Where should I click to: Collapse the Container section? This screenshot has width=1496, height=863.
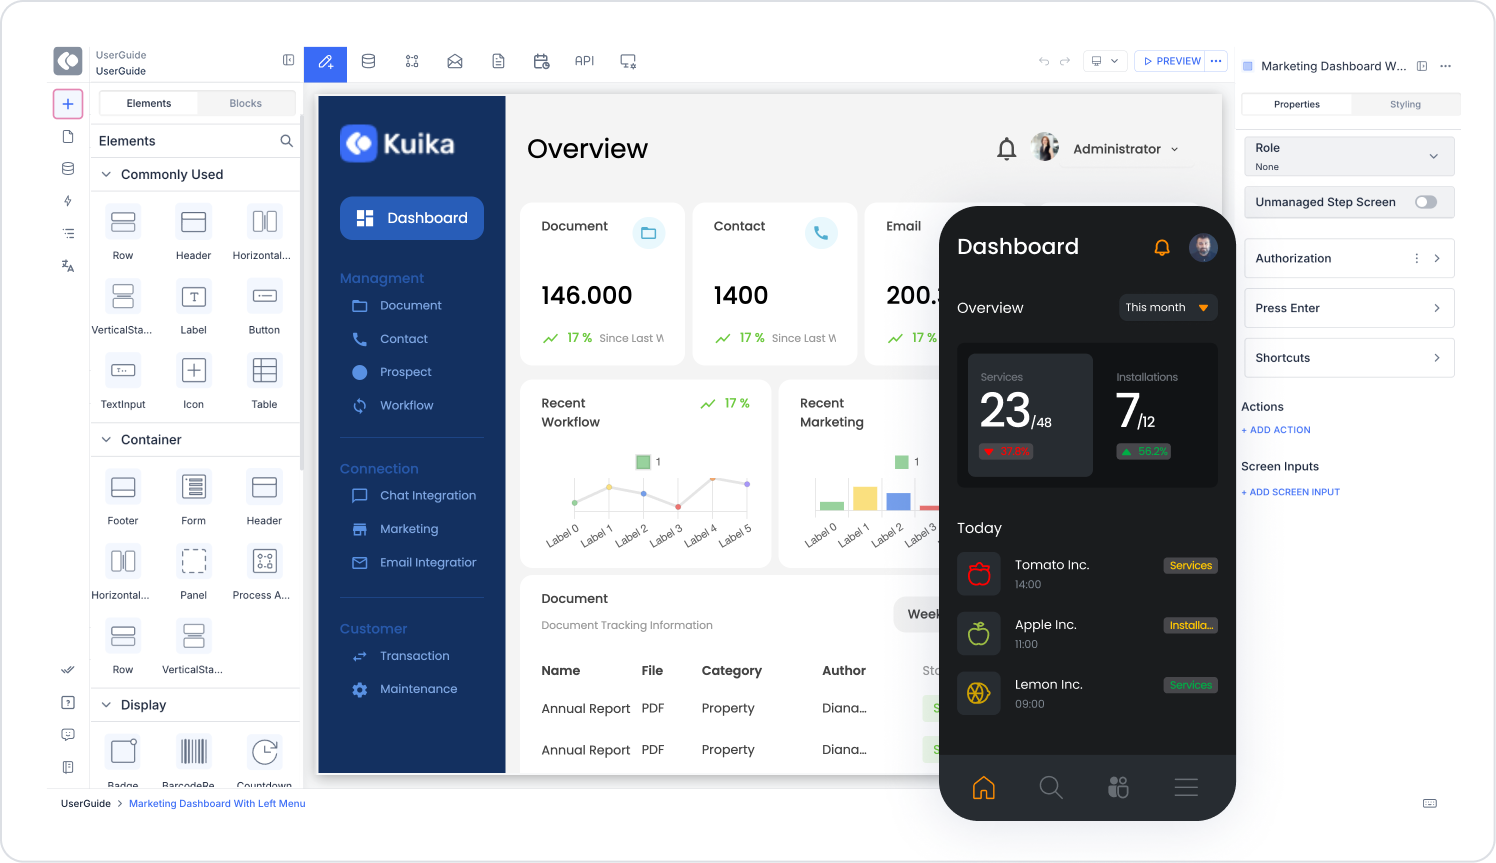(x=106, y=439)
